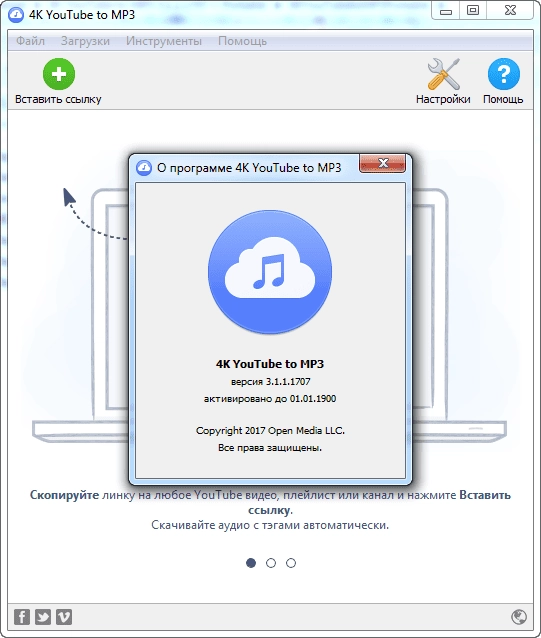The image size is (541, 638).
Task: Click the large cloud music logo
Action: click(270, 272)
